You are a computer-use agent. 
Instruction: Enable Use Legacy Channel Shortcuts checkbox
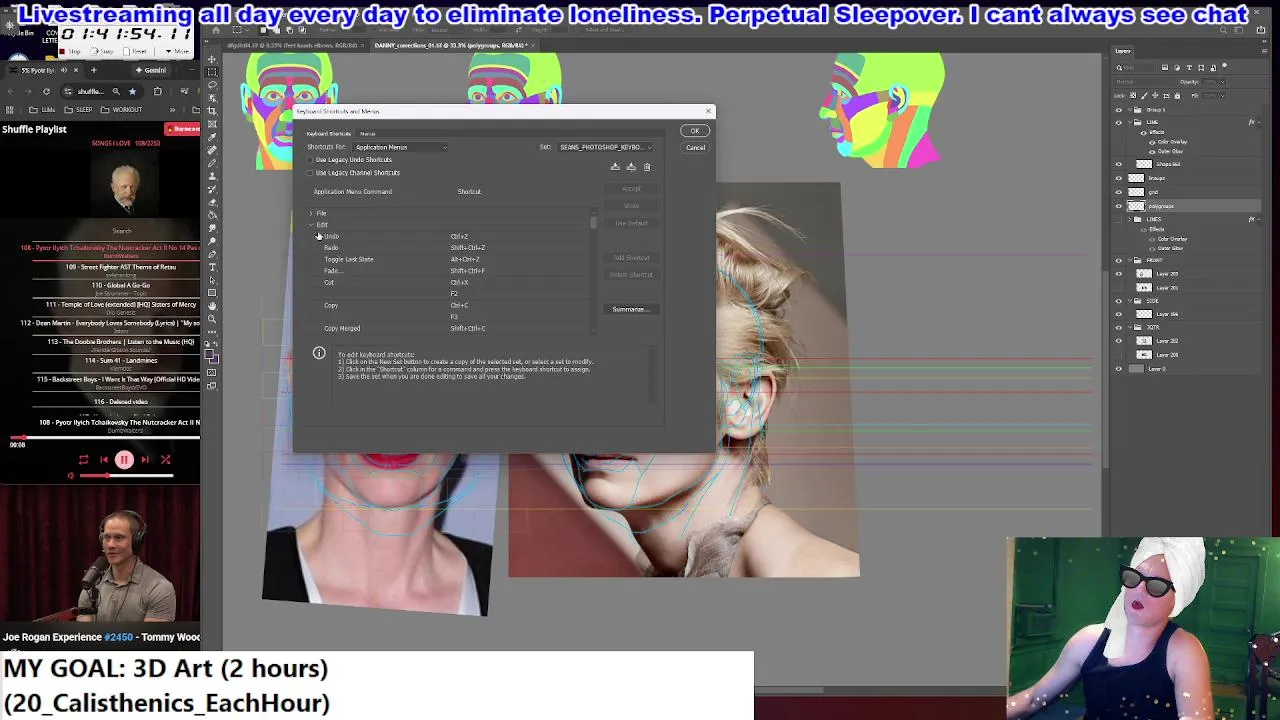click(310, 173)
